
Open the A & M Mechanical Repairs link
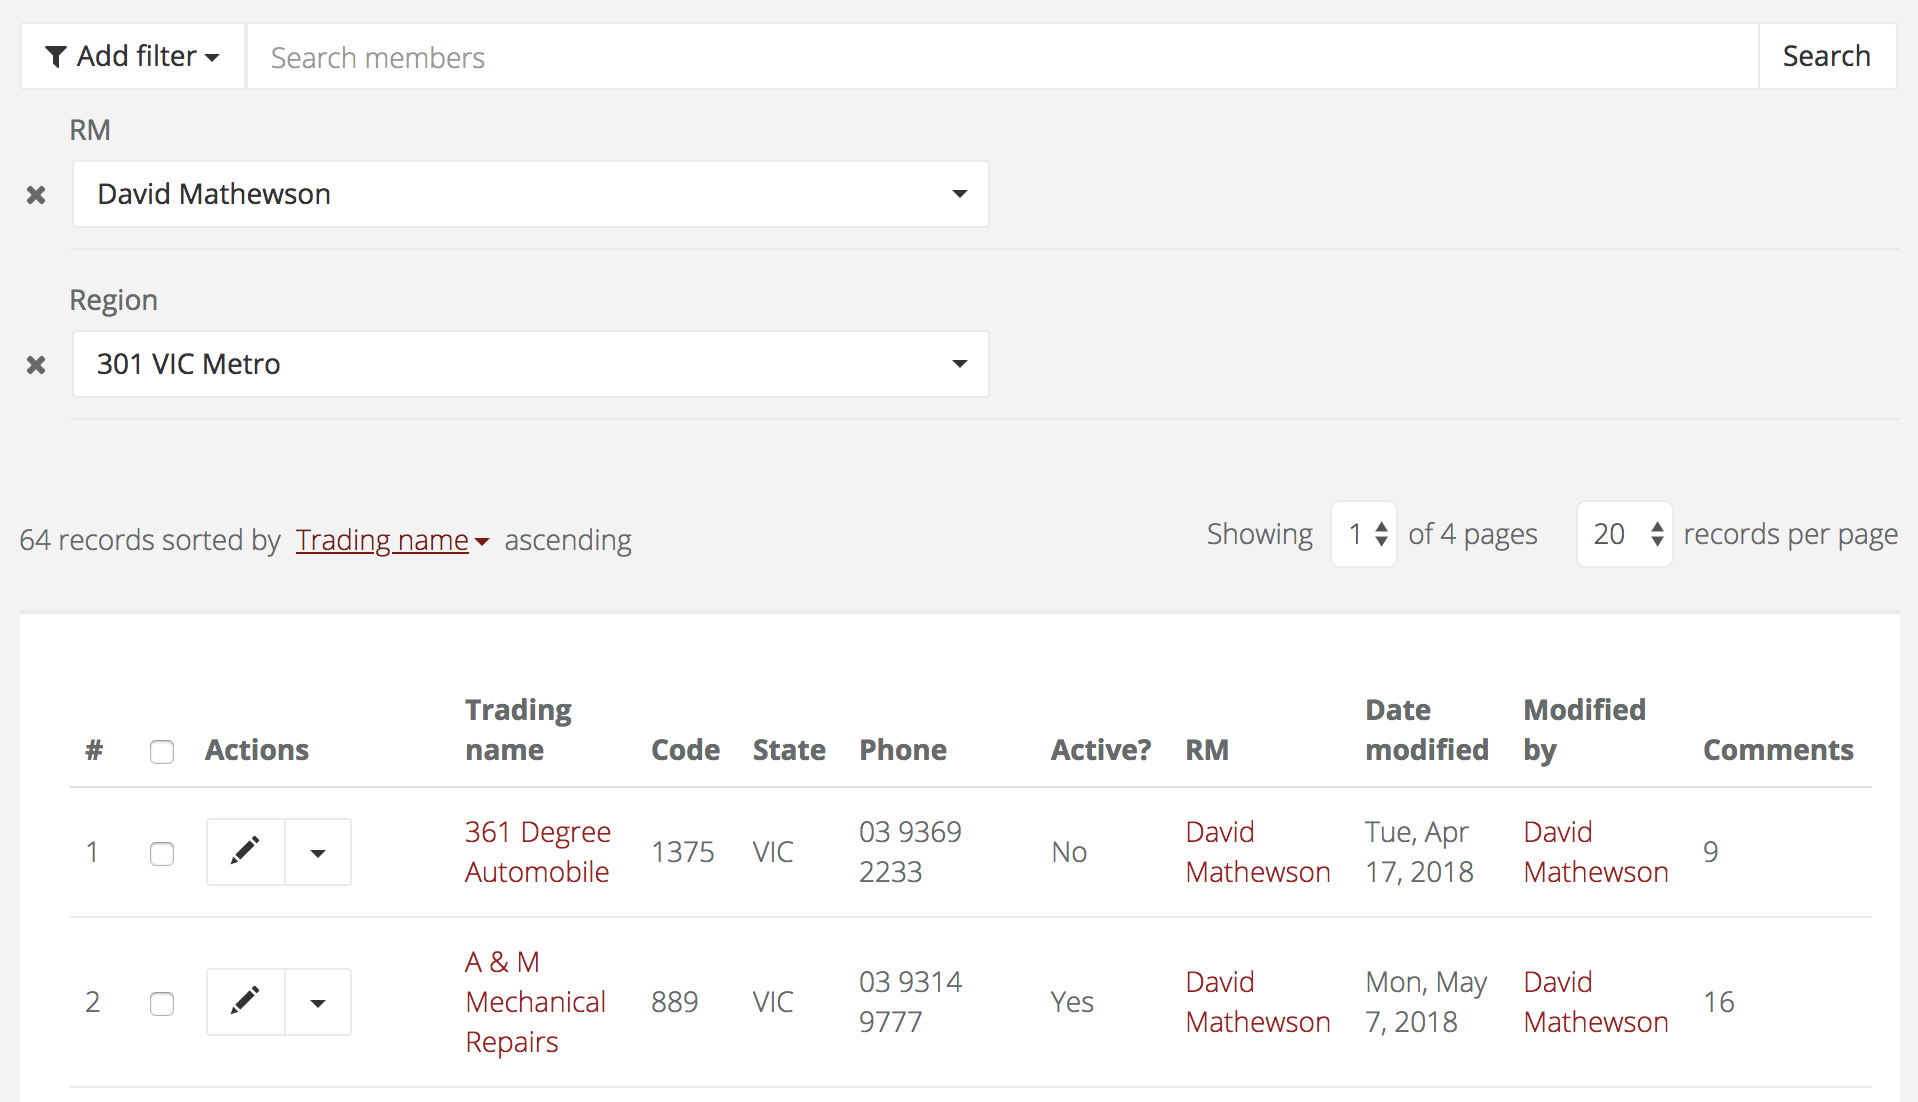pyautogui.click(x=535, y=1002)
